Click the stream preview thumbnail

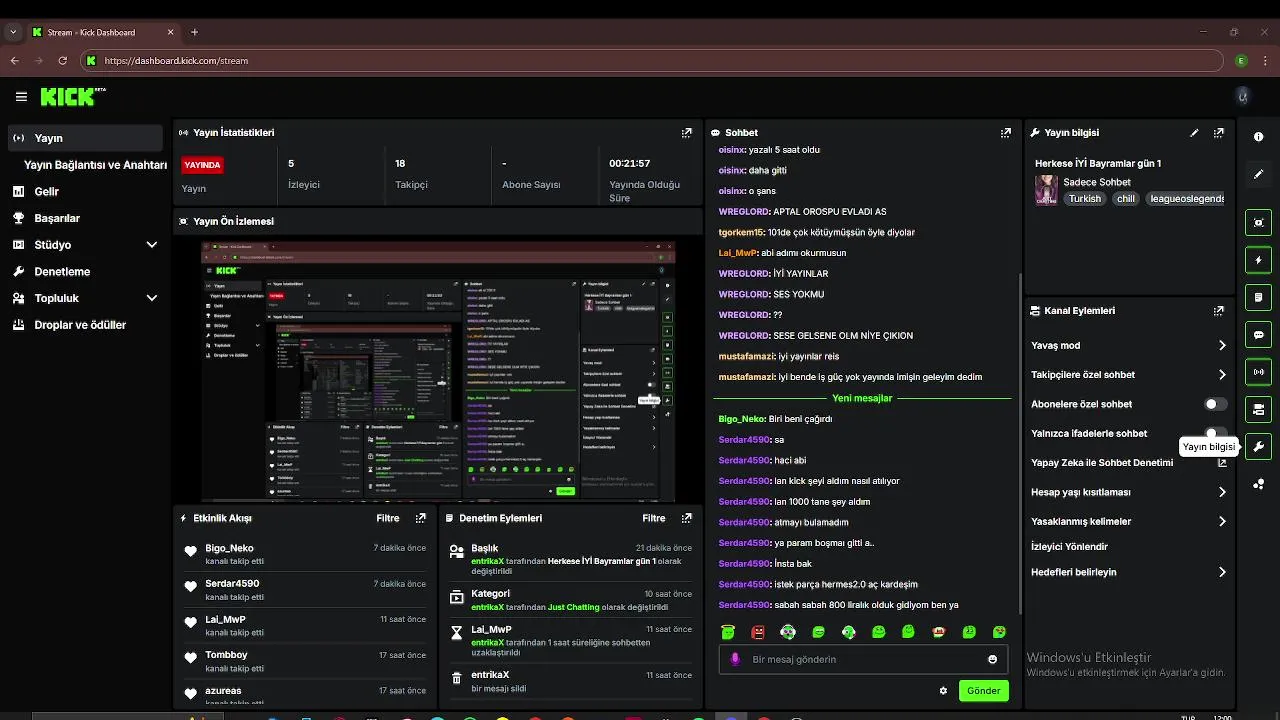438,371
